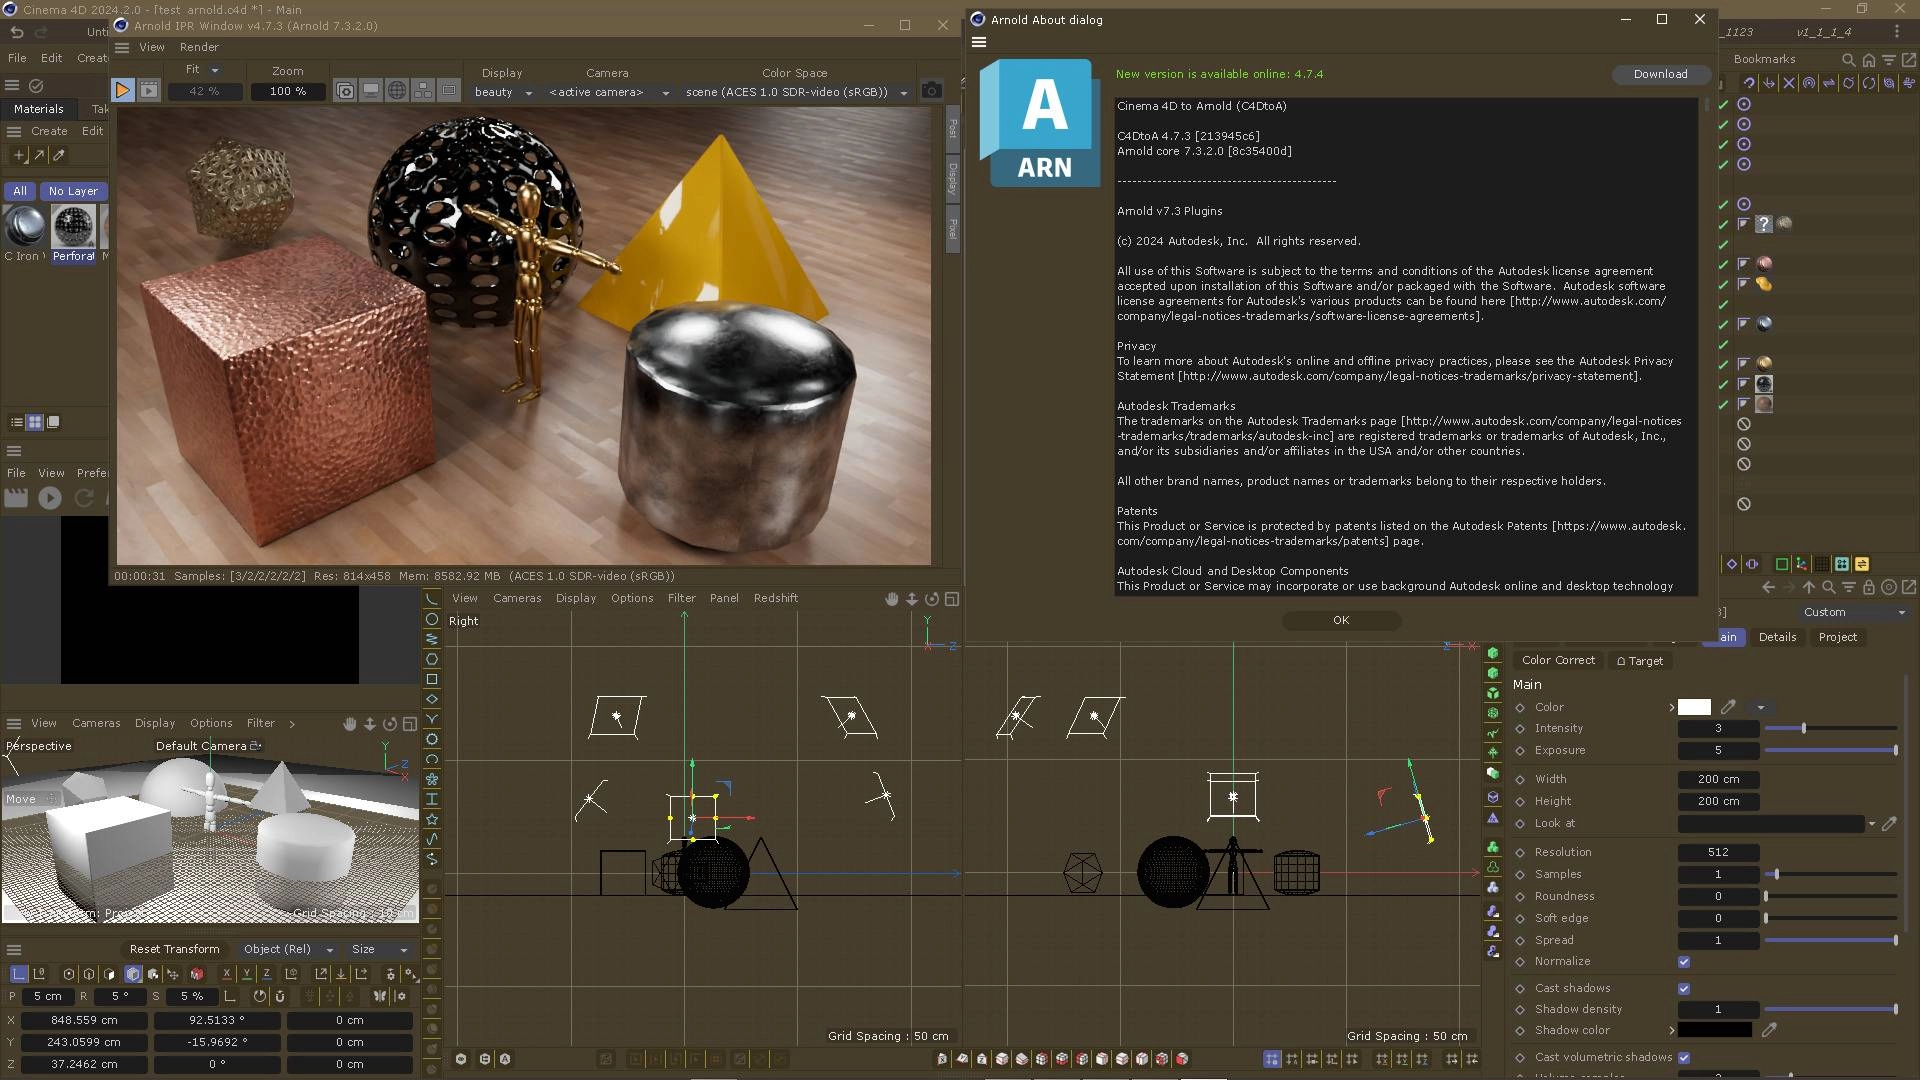Click the X axis lock icon
1920x1080 pixels.
click(x=227, y=973)
